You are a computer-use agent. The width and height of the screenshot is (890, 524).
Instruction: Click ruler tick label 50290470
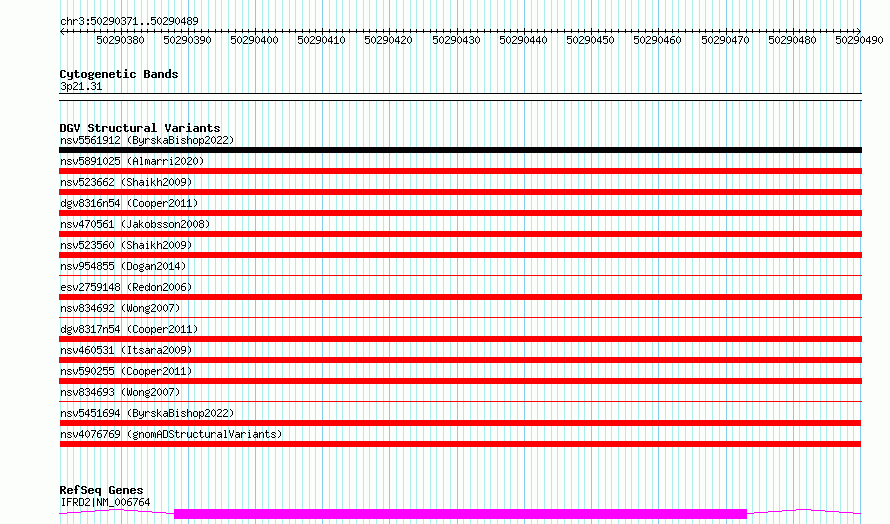pyautogui.click(x=725, y=40)
